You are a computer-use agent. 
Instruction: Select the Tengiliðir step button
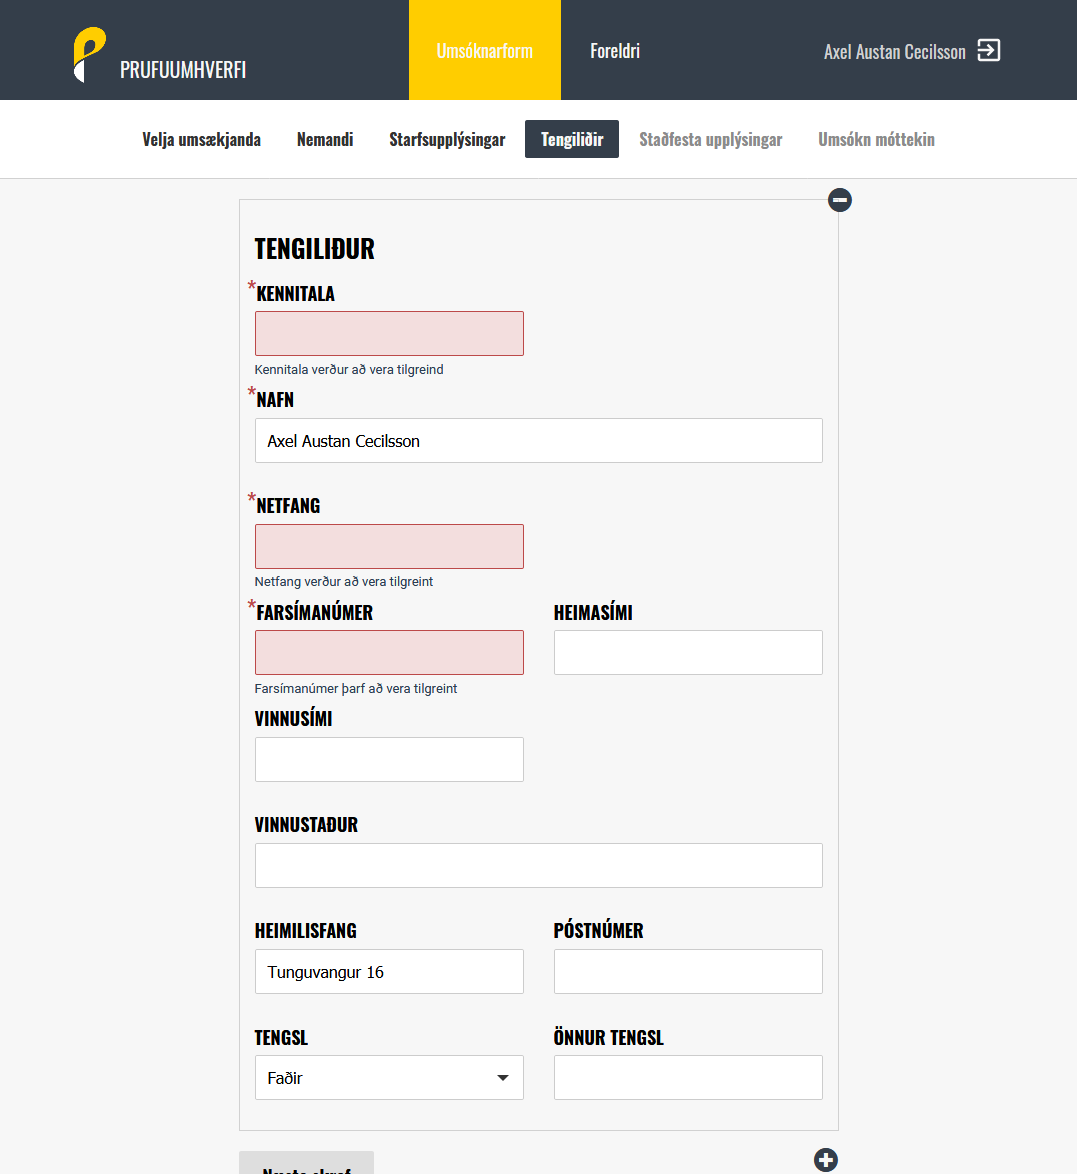click(572, 139)
